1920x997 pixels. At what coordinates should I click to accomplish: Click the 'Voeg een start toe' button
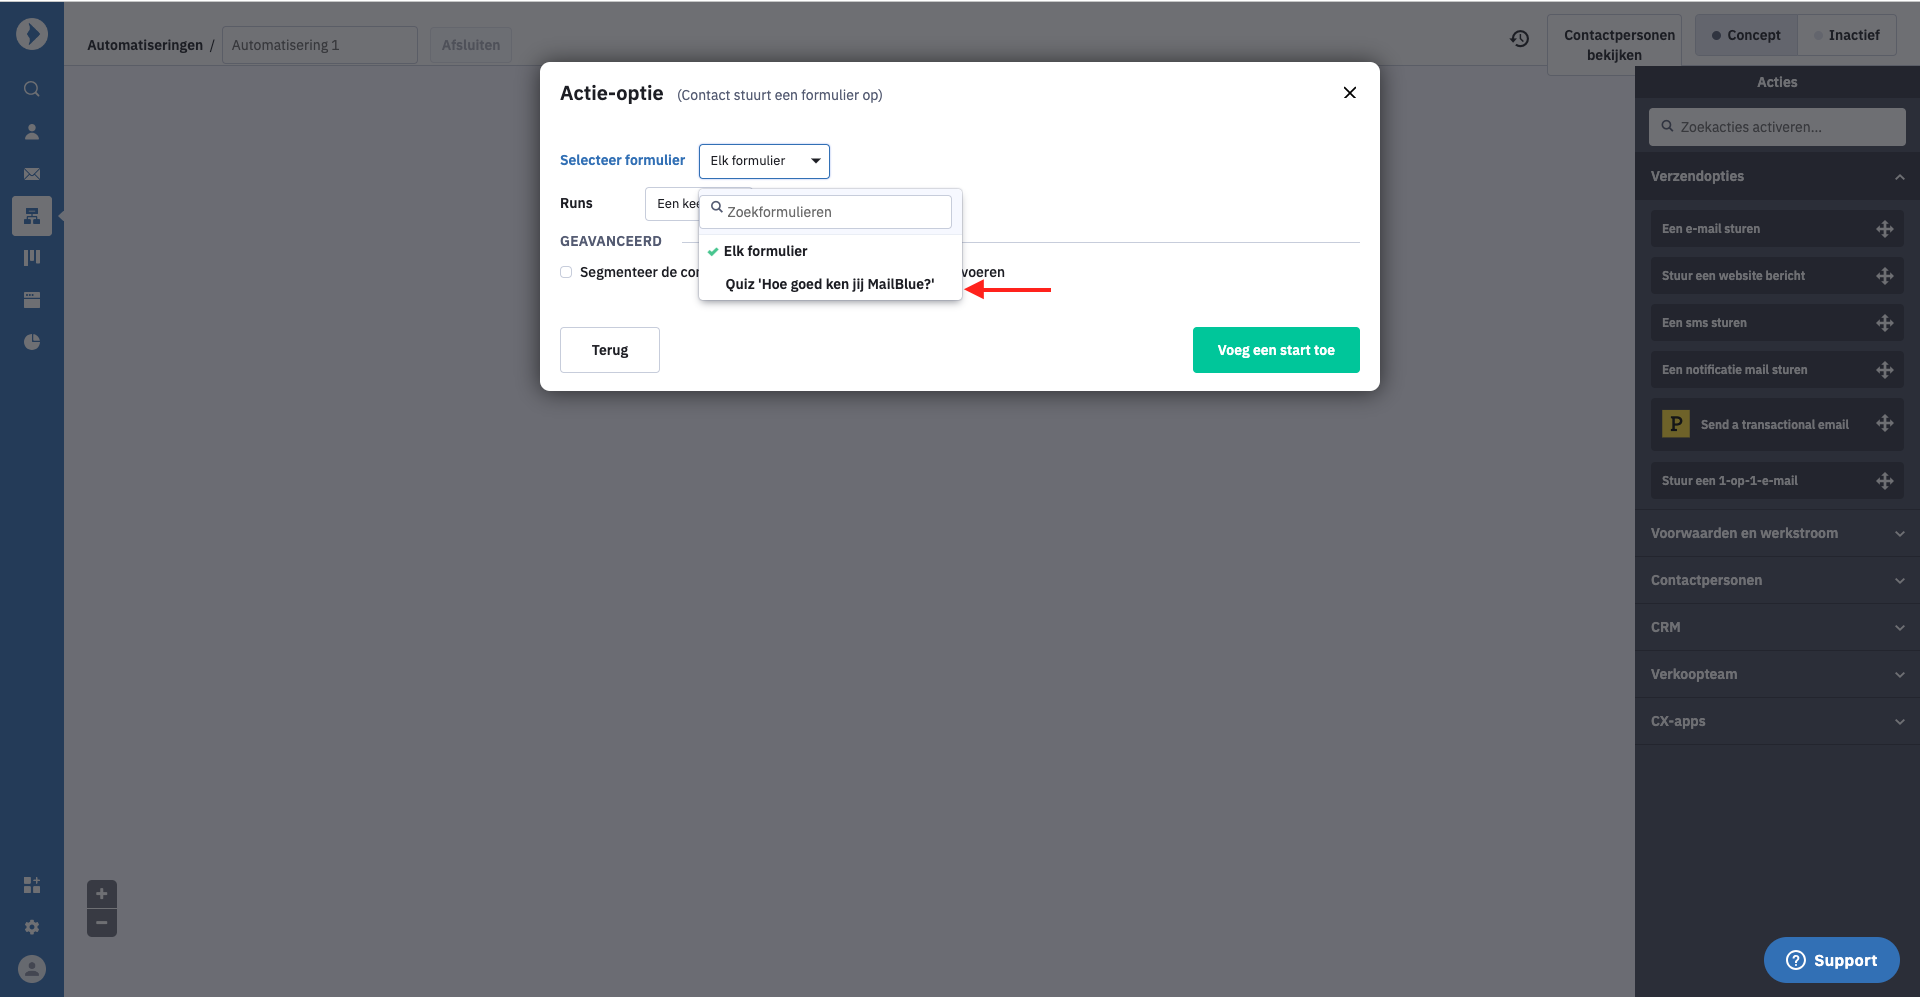coord(1276,350)
